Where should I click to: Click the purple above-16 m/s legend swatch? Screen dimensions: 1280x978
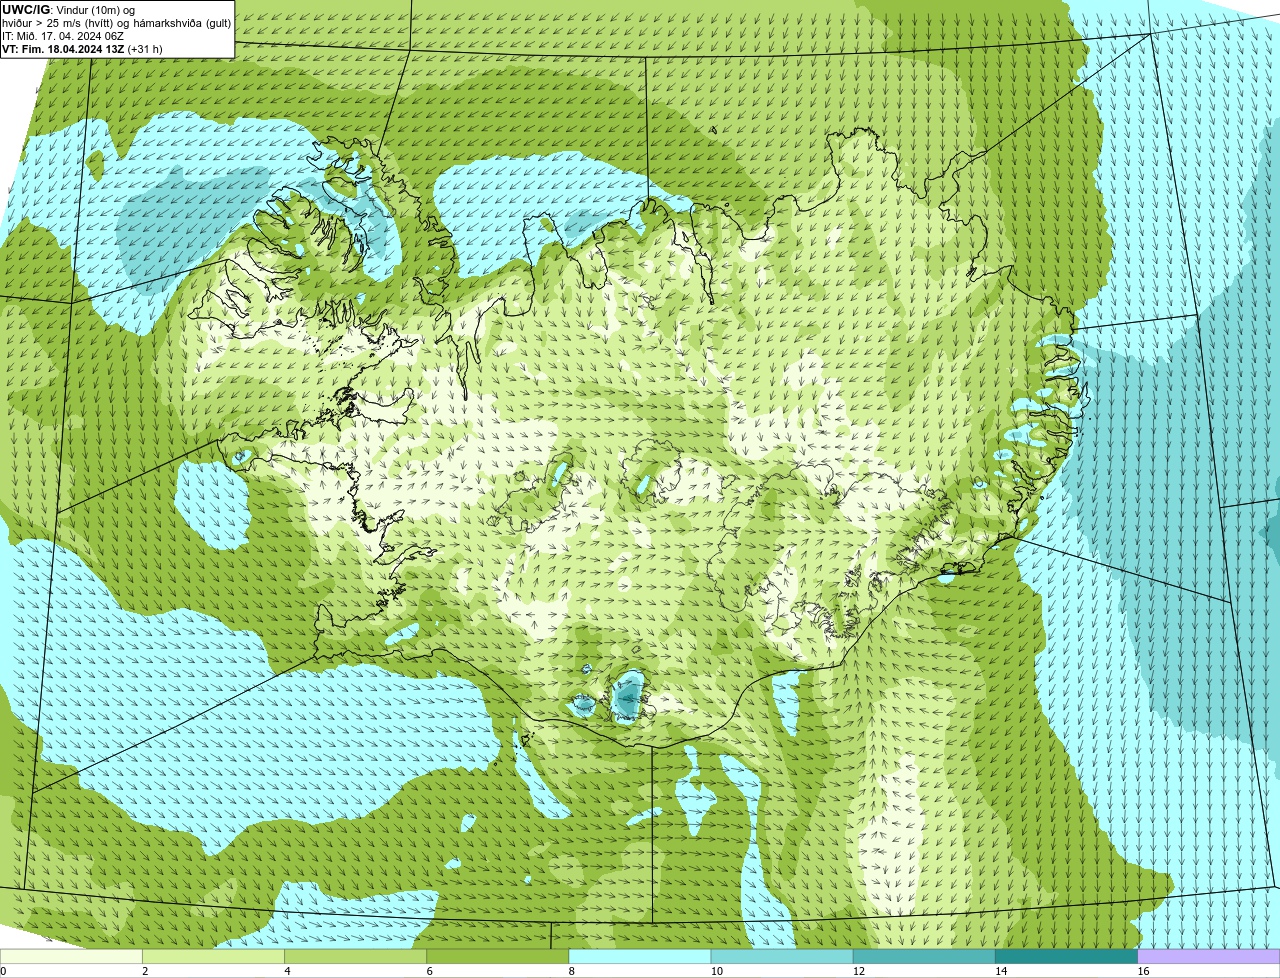click(1209, 956)
